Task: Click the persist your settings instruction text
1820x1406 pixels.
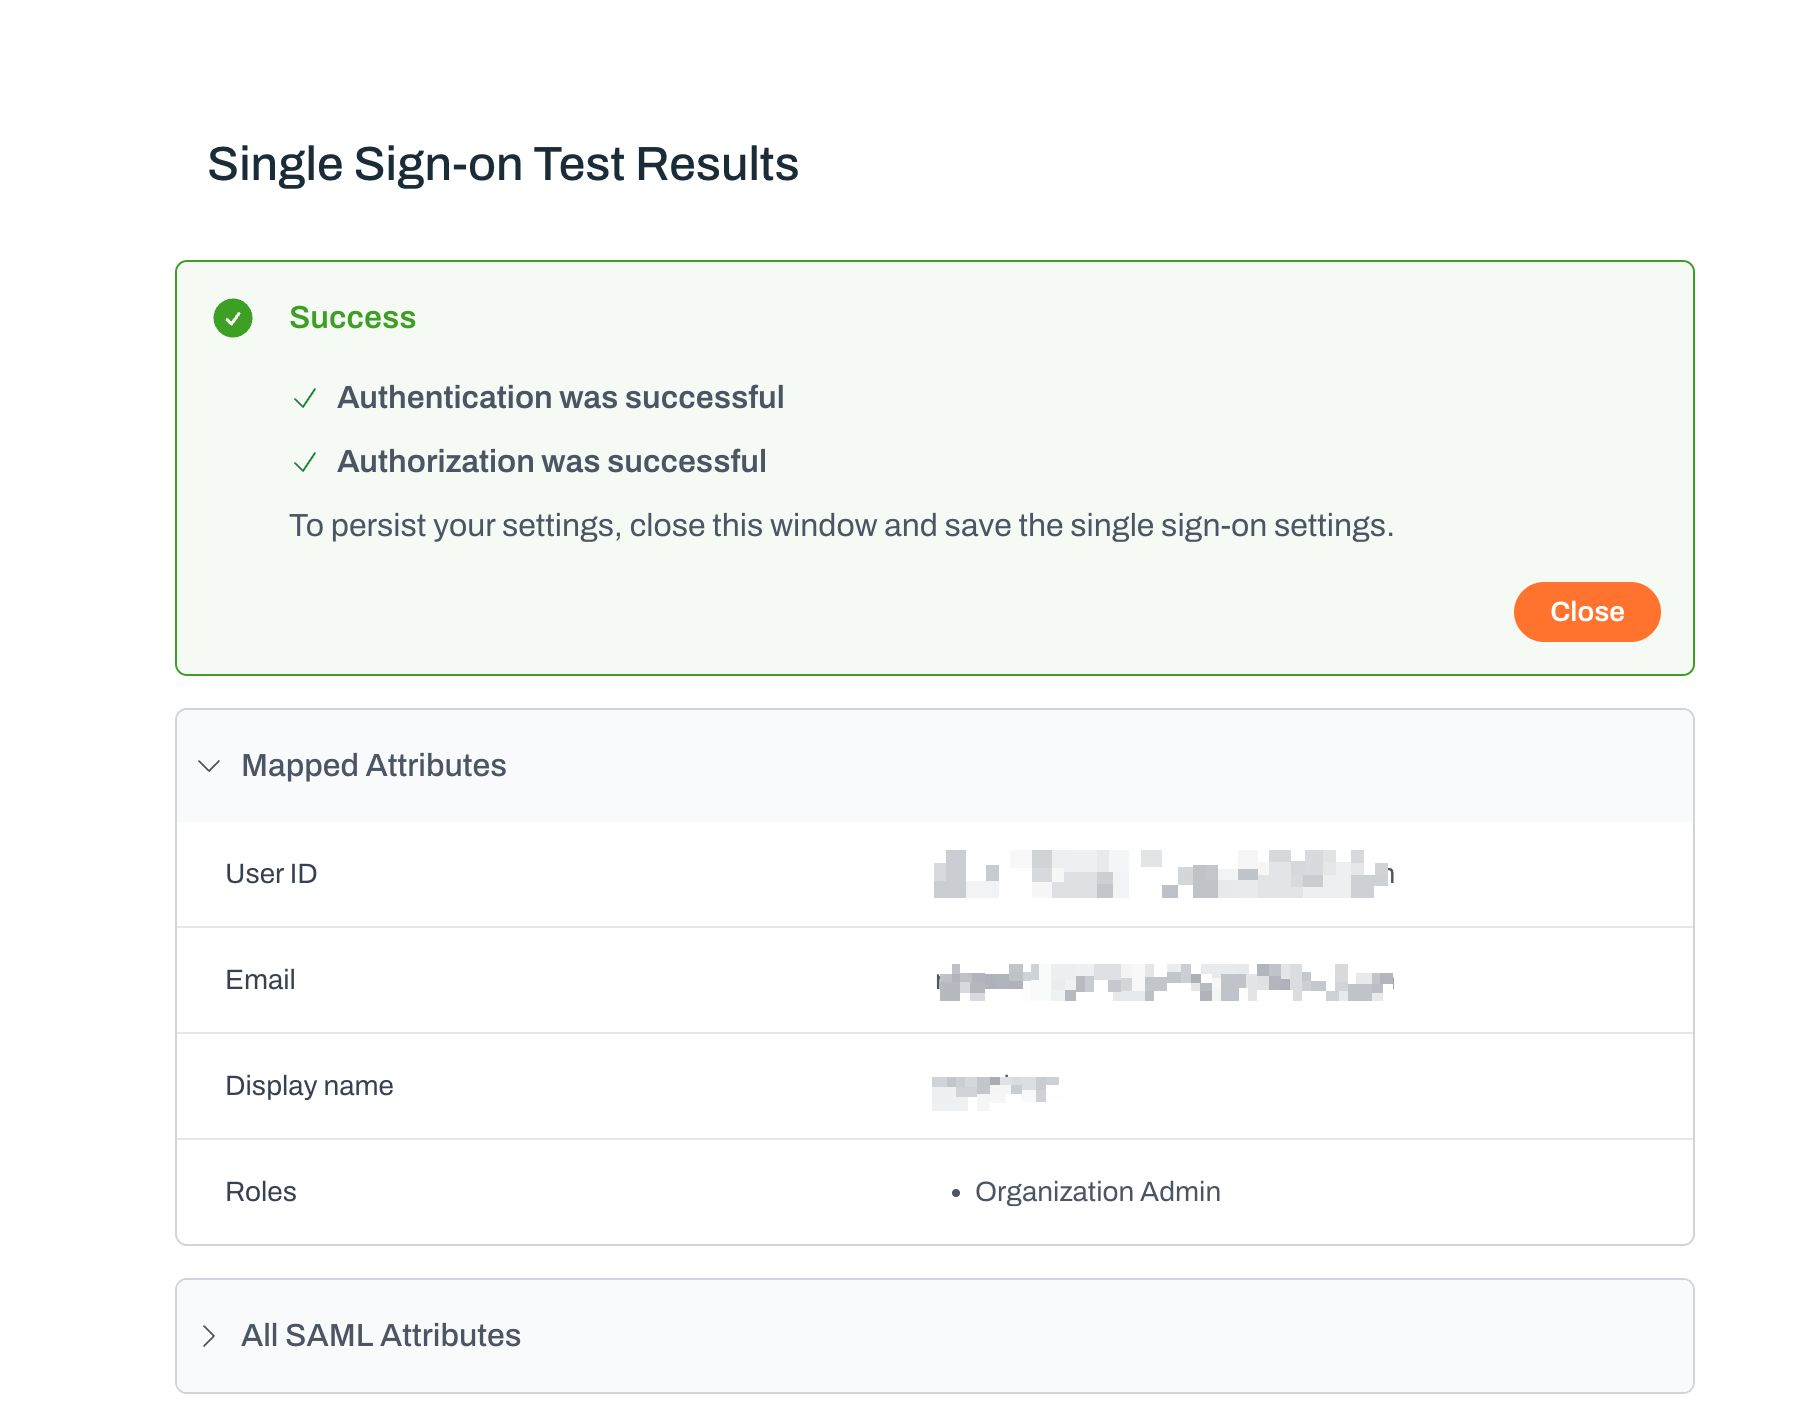Action: [841, 526]
